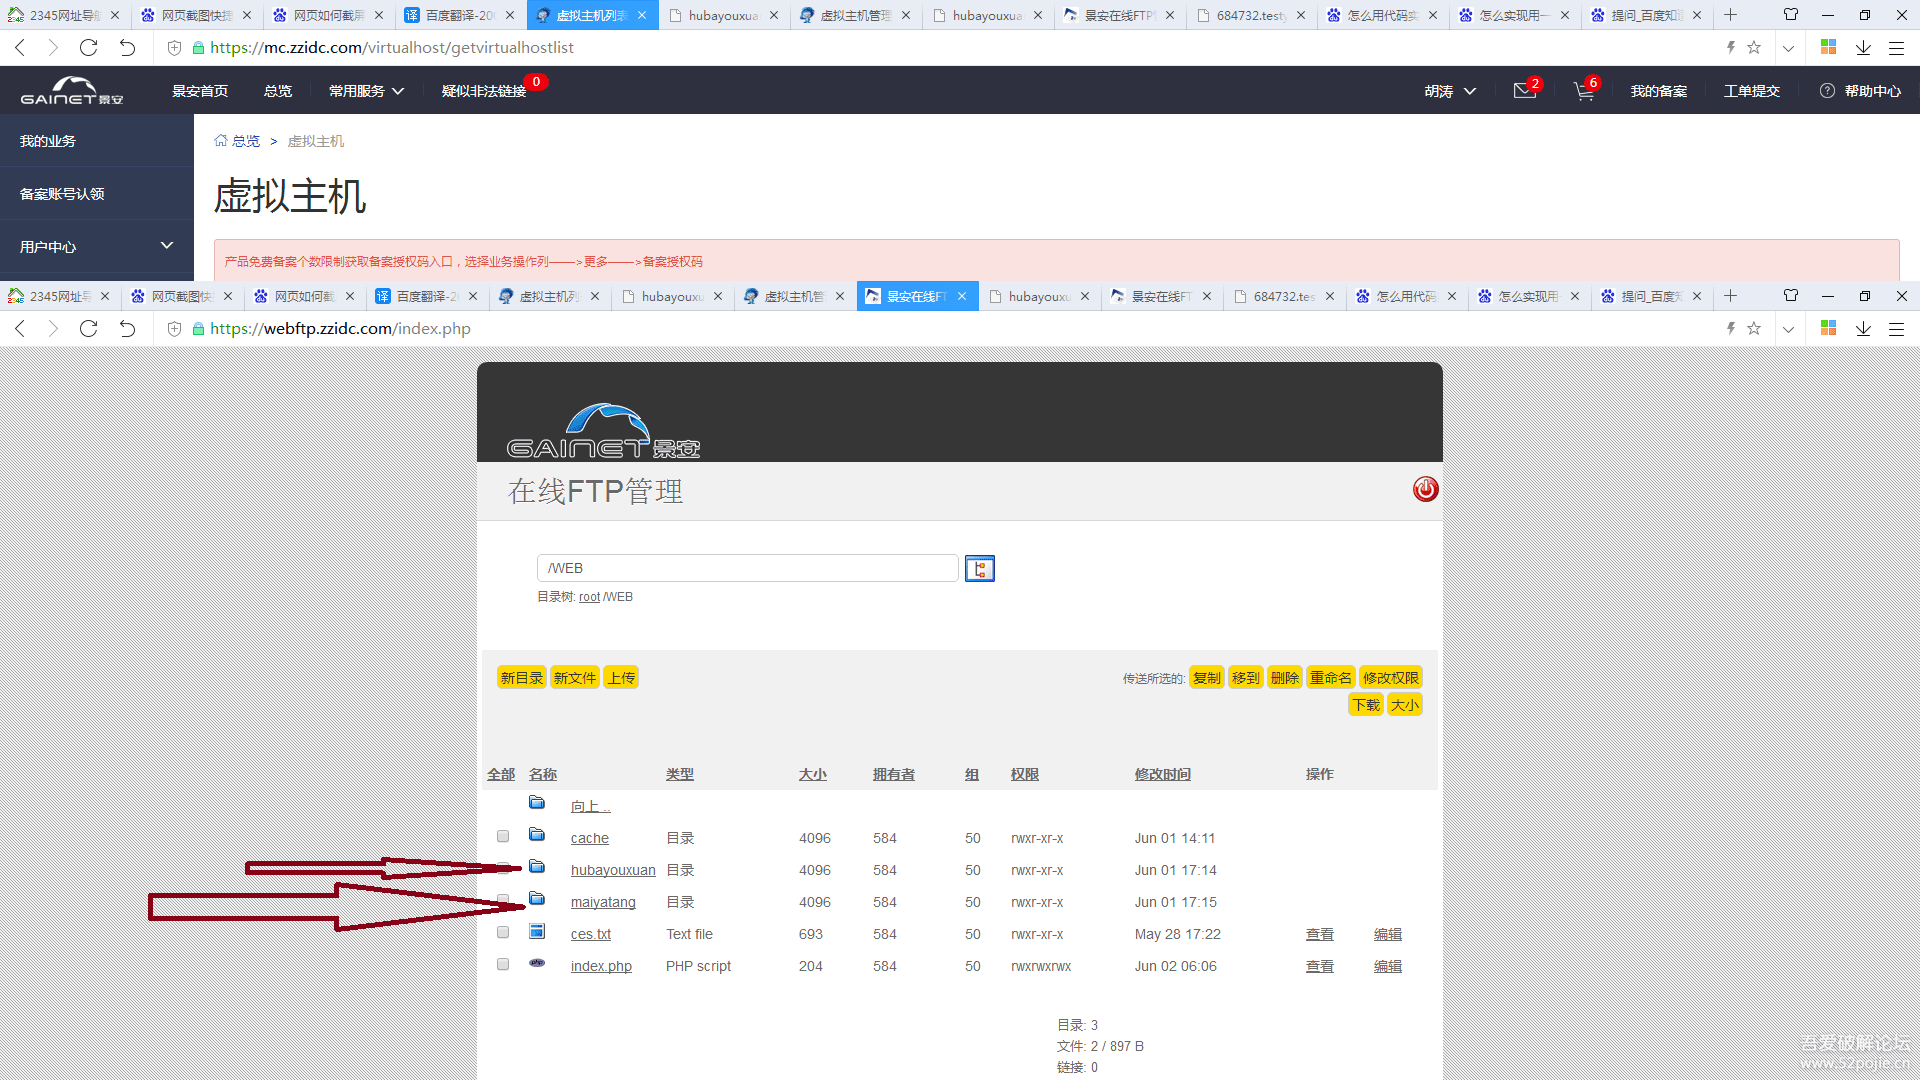This screenshot has height=1080, width=1920.
Task: Open 疑似非法链接 in top navigation
Action: coord(484,91)
